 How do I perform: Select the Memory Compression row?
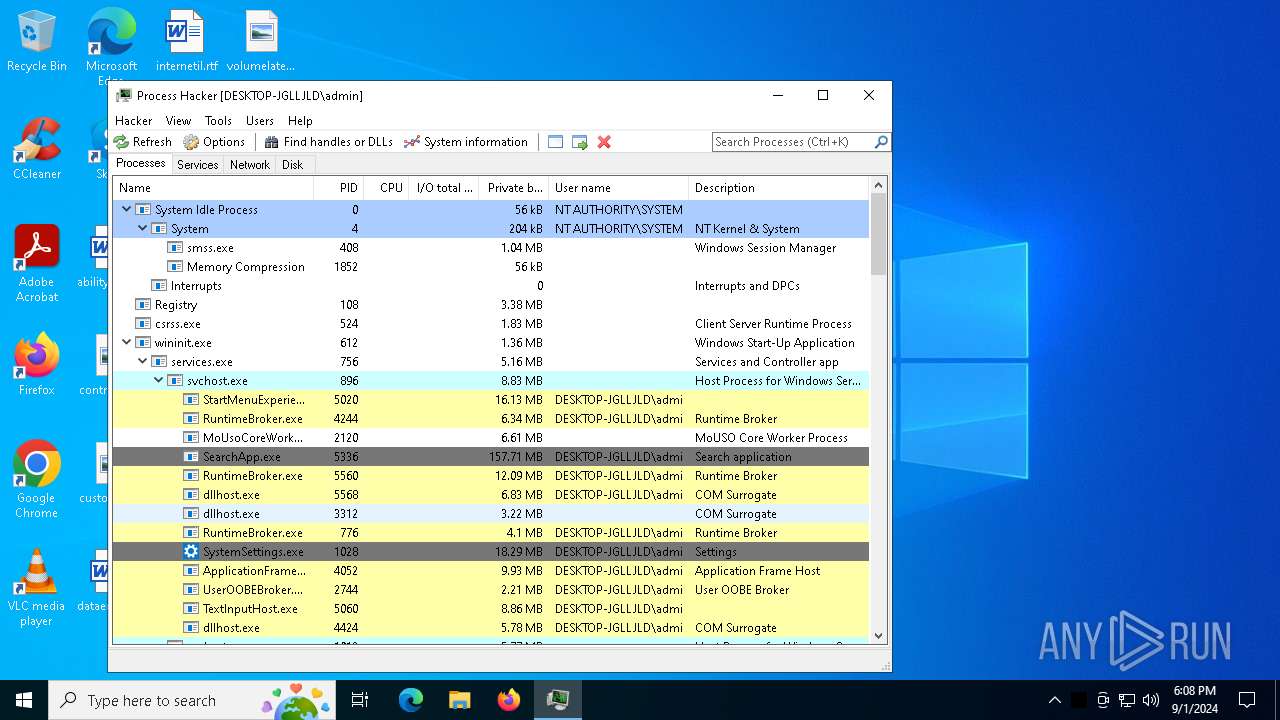(491, 266)
